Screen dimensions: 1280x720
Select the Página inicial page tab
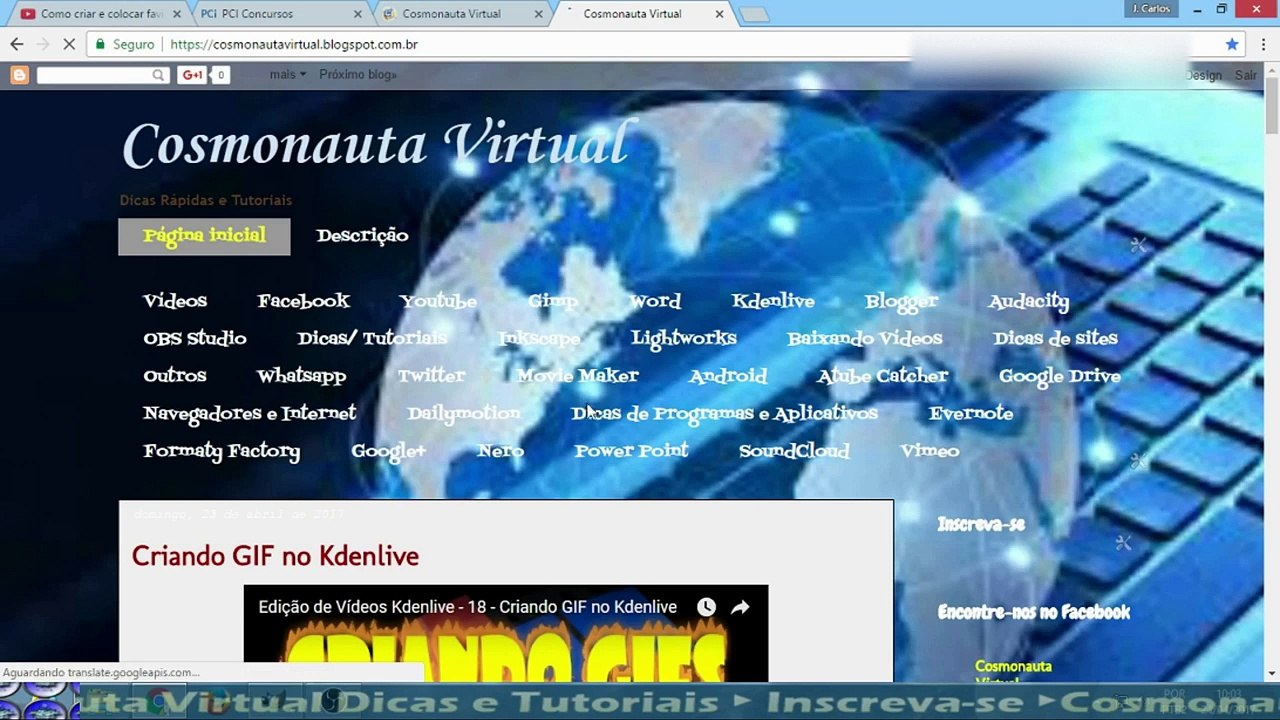point(204,236)
